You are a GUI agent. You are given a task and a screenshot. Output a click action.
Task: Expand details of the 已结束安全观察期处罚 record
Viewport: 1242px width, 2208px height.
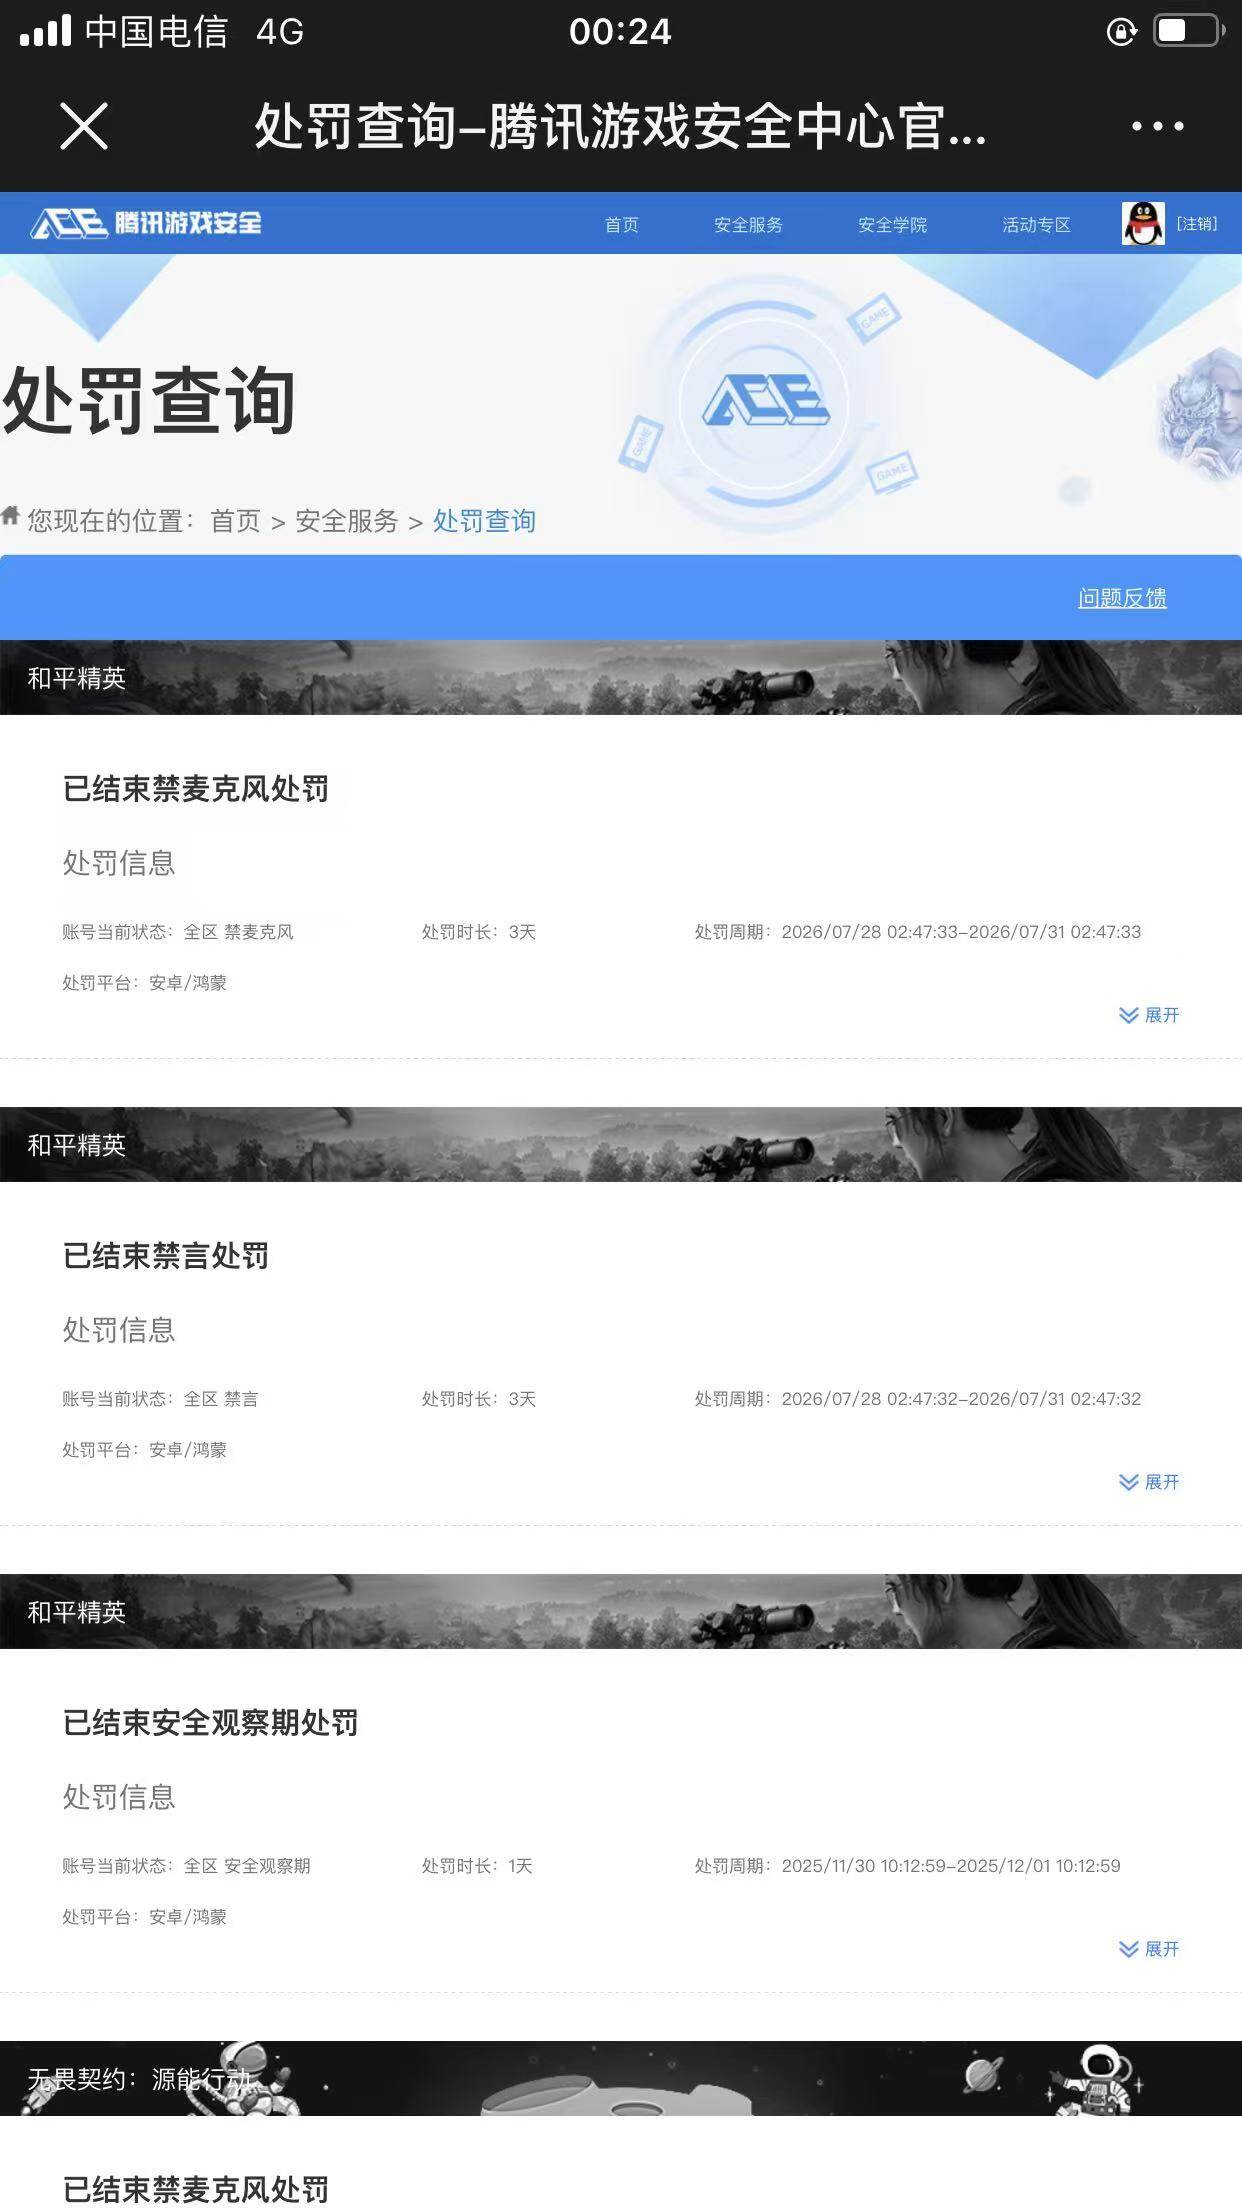point(1149,1949)
